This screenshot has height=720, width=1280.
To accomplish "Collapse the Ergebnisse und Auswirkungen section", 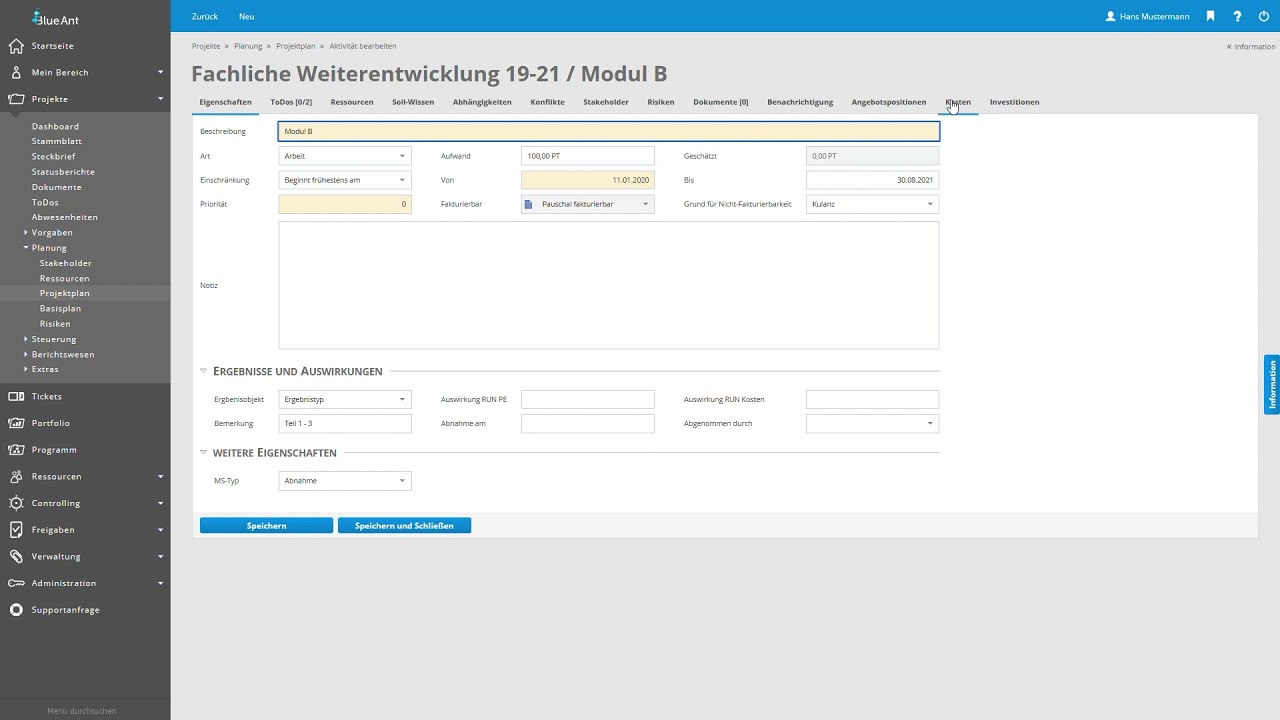I will (x=204, y=371).
